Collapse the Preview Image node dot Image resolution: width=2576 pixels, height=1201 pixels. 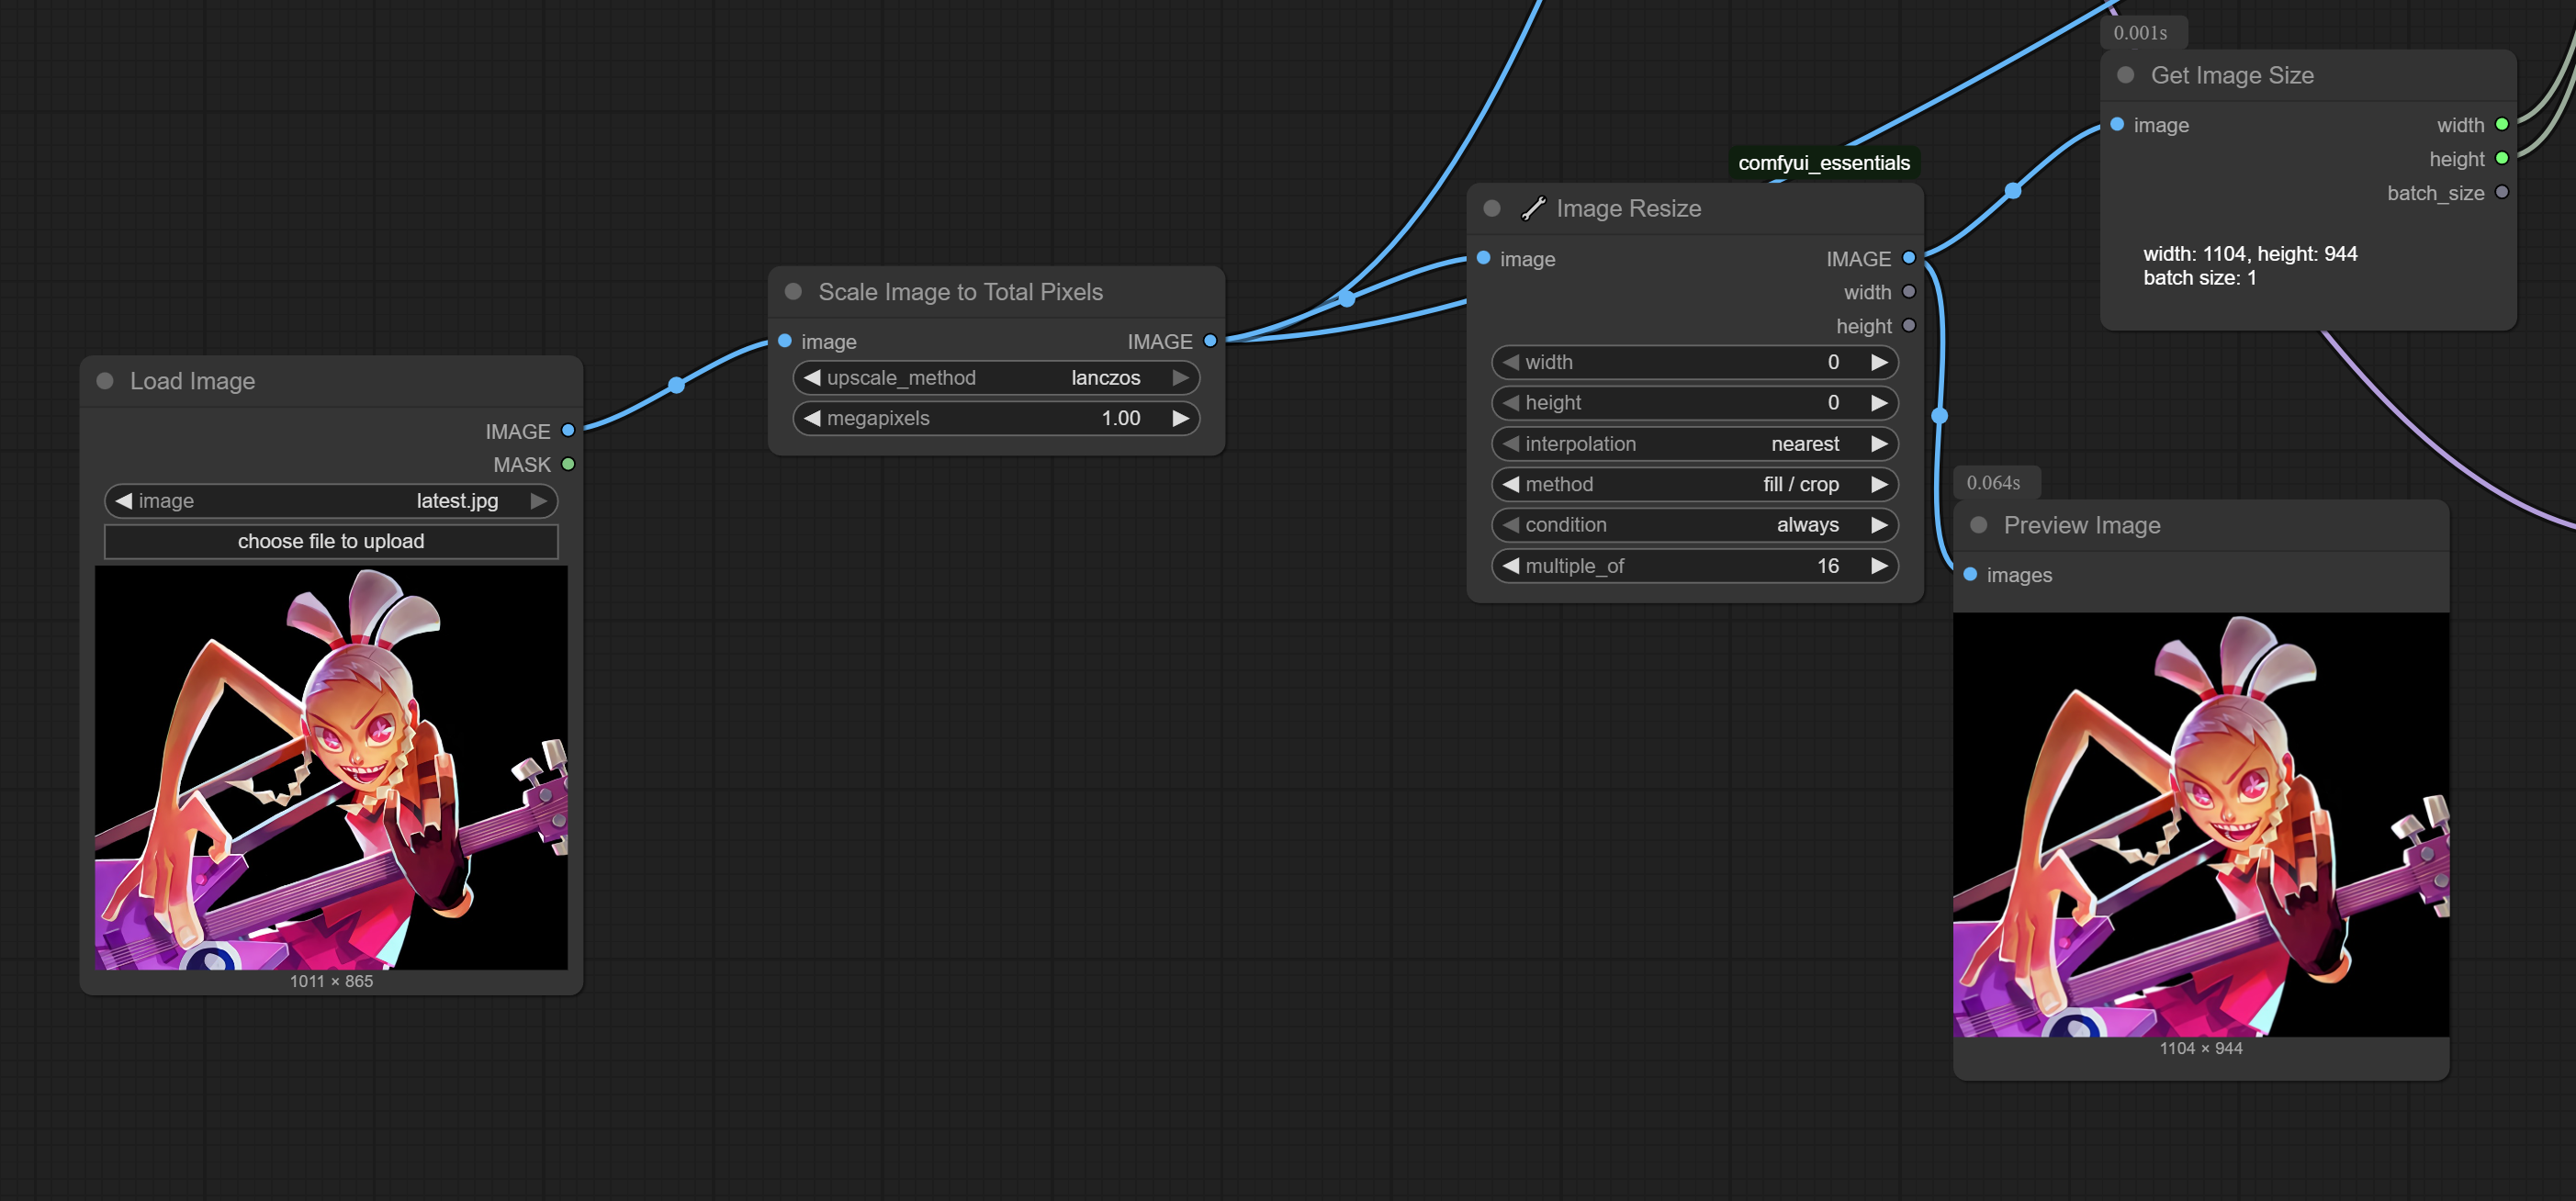(1978, 525)
